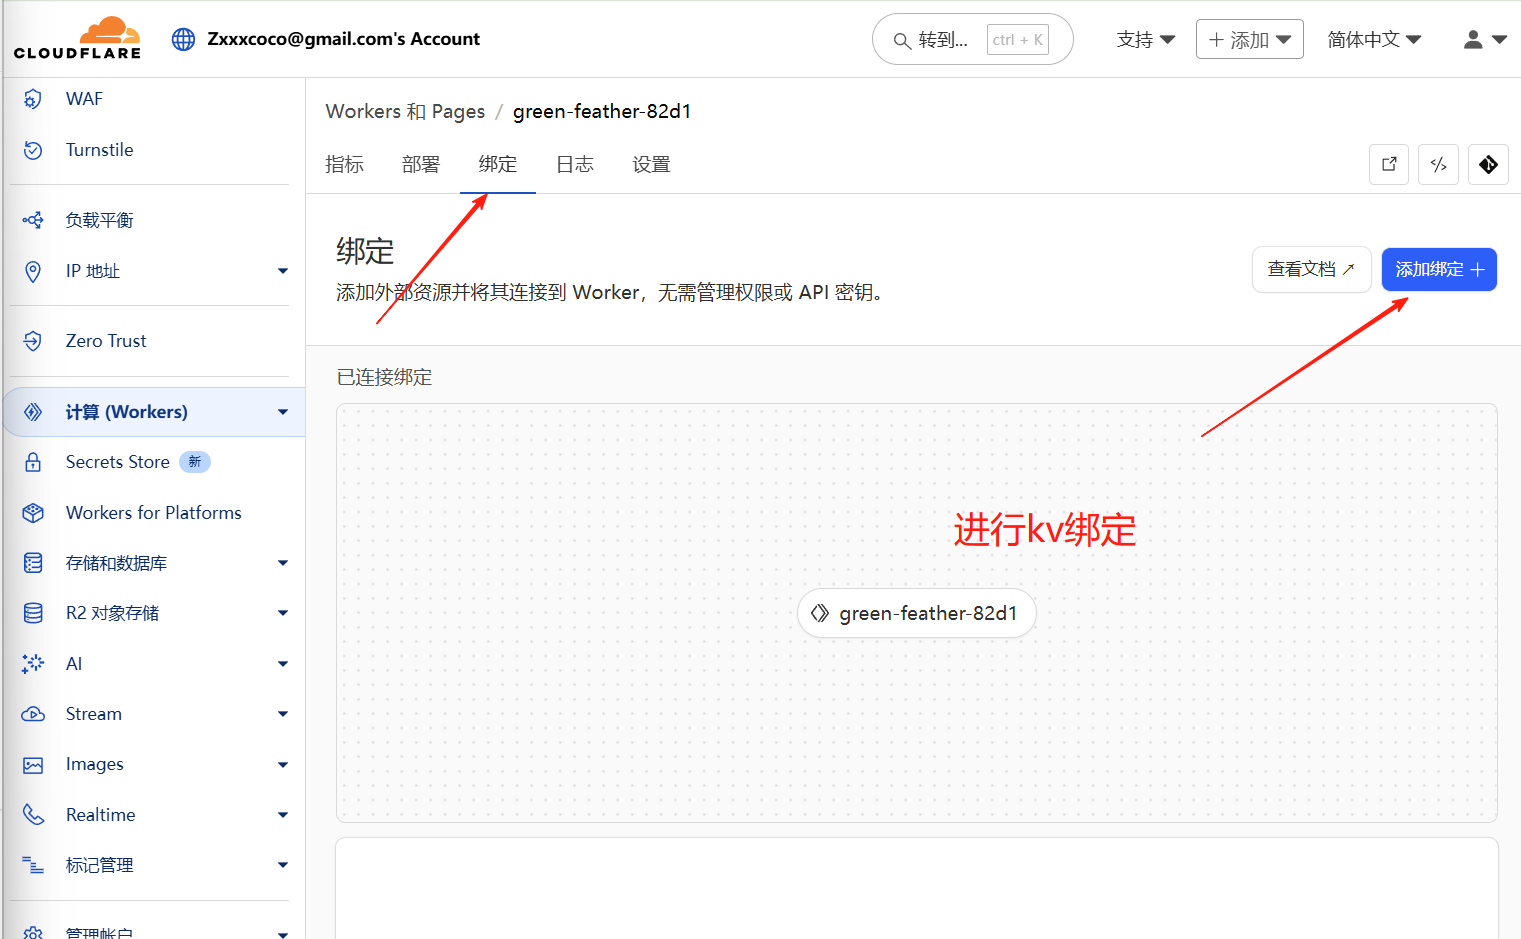Click the green-feather-82d1 breadcrumb text
Viewport: 1521px width, 939px height.
point(602,112)
